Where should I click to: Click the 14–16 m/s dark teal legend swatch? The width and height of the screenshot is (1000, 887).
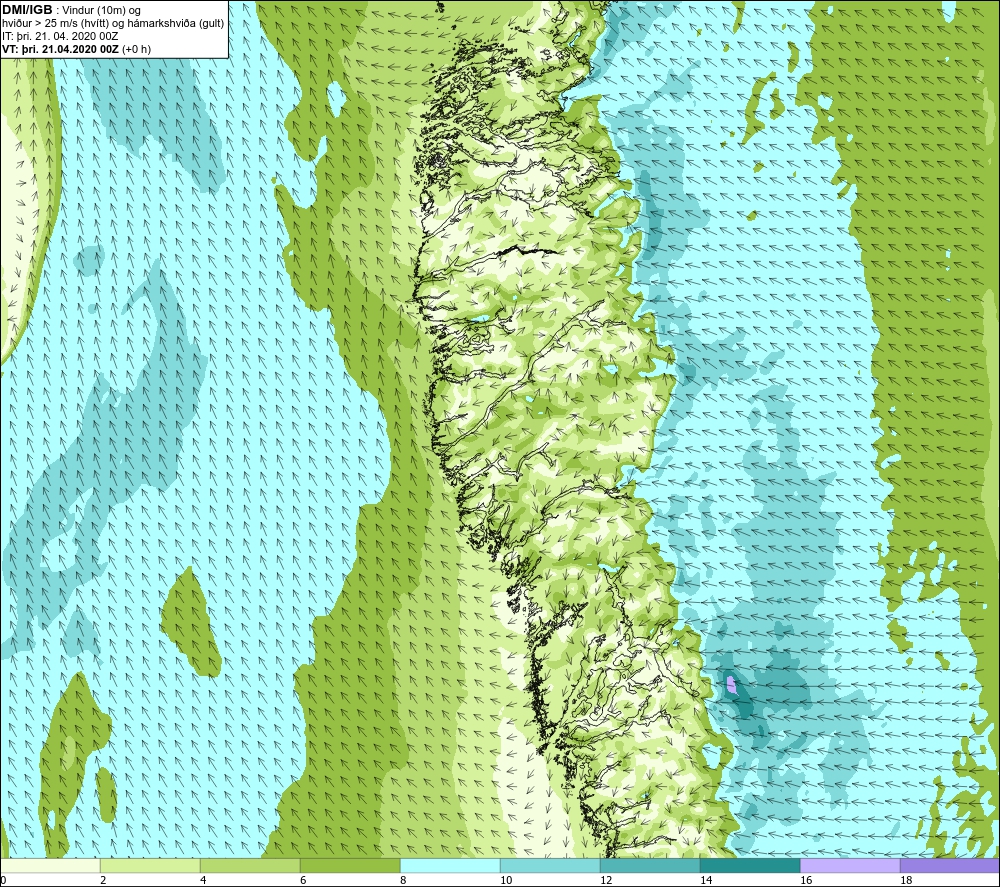(750, 865)
